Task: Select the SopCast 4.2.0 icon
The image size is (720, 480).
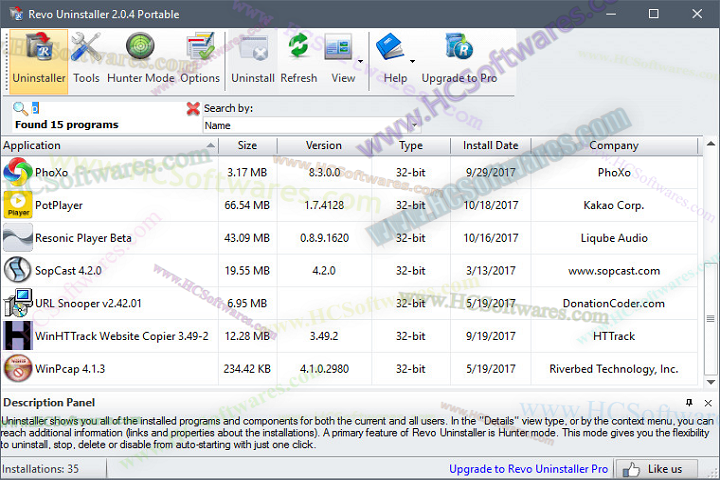Action: click(x=18, y=270)
